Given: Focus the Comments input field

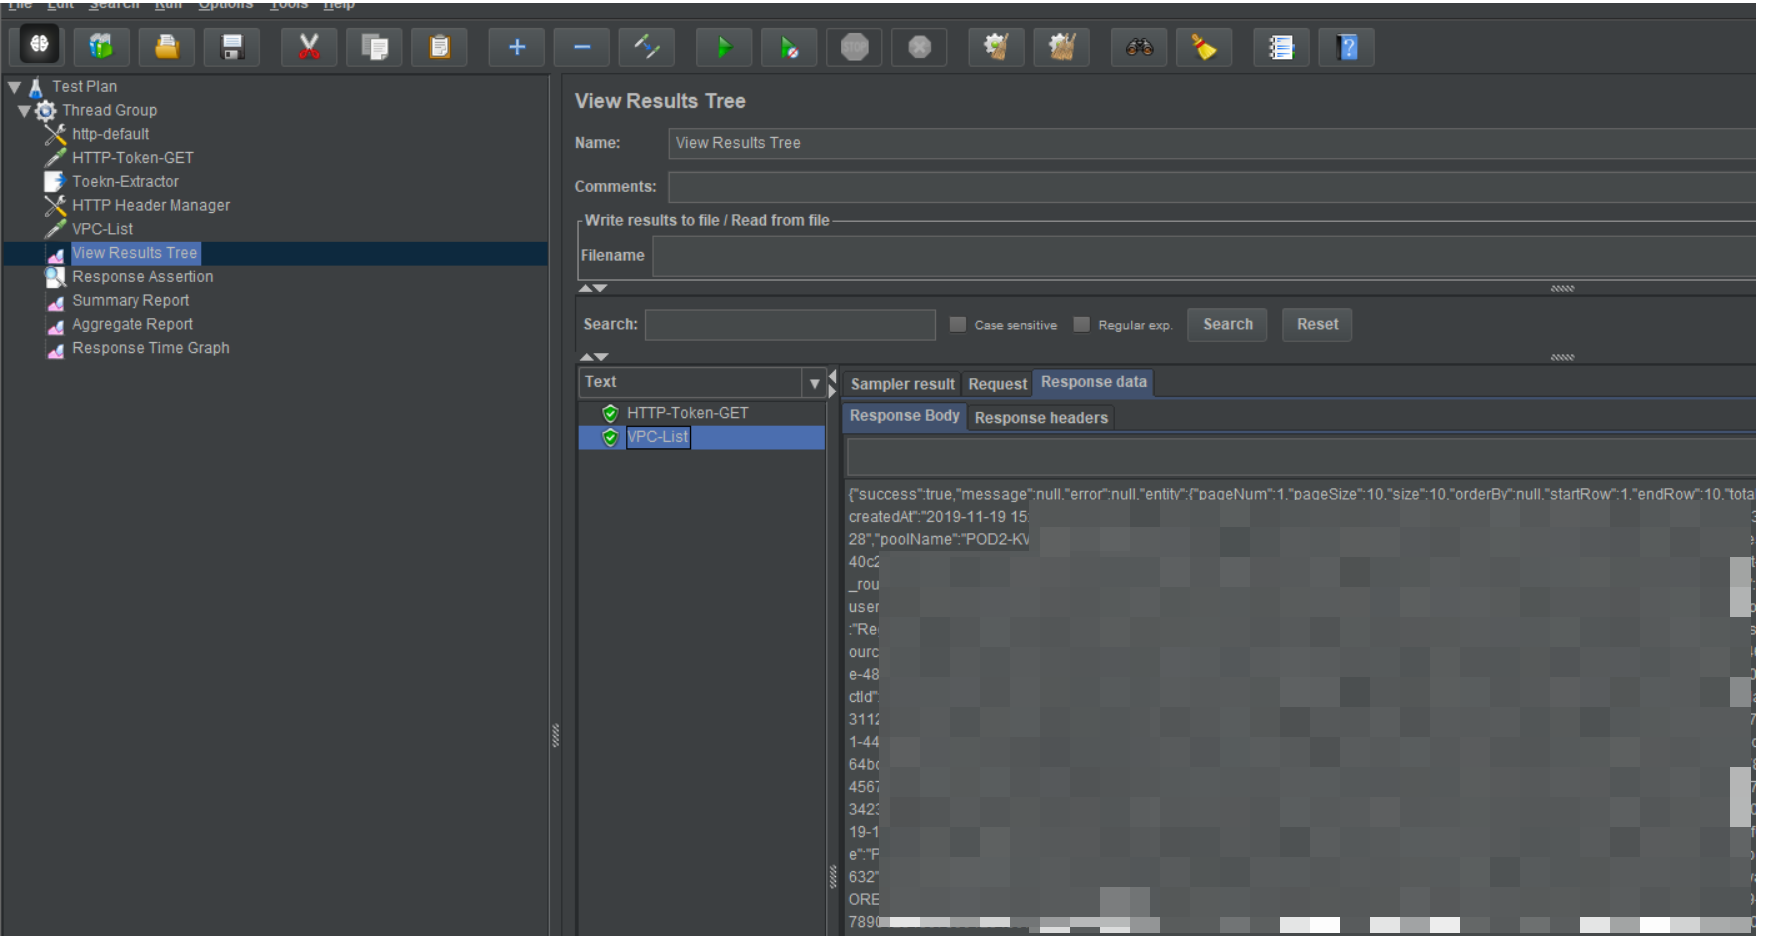Looking at the screenshot, I should tap(1211, 187).
